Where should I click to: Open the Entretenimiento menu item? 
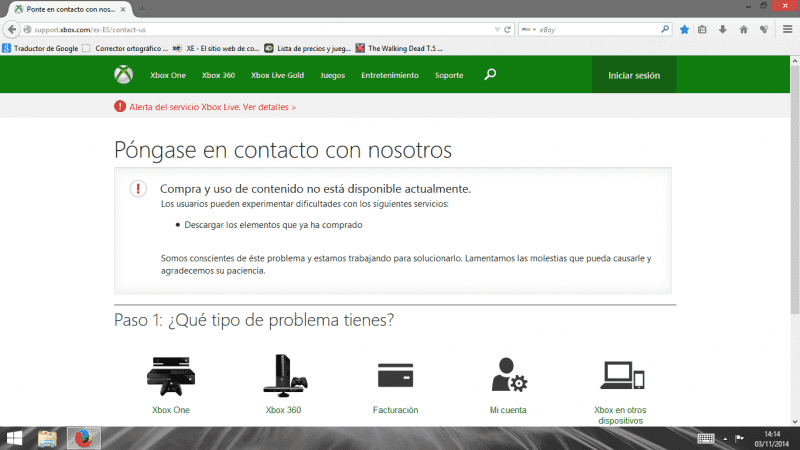point(390,75)
